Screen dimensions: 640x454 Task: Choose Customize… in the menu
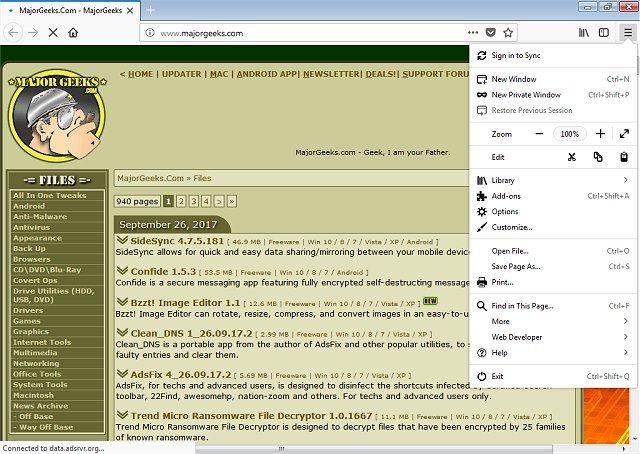coord(553,227)
